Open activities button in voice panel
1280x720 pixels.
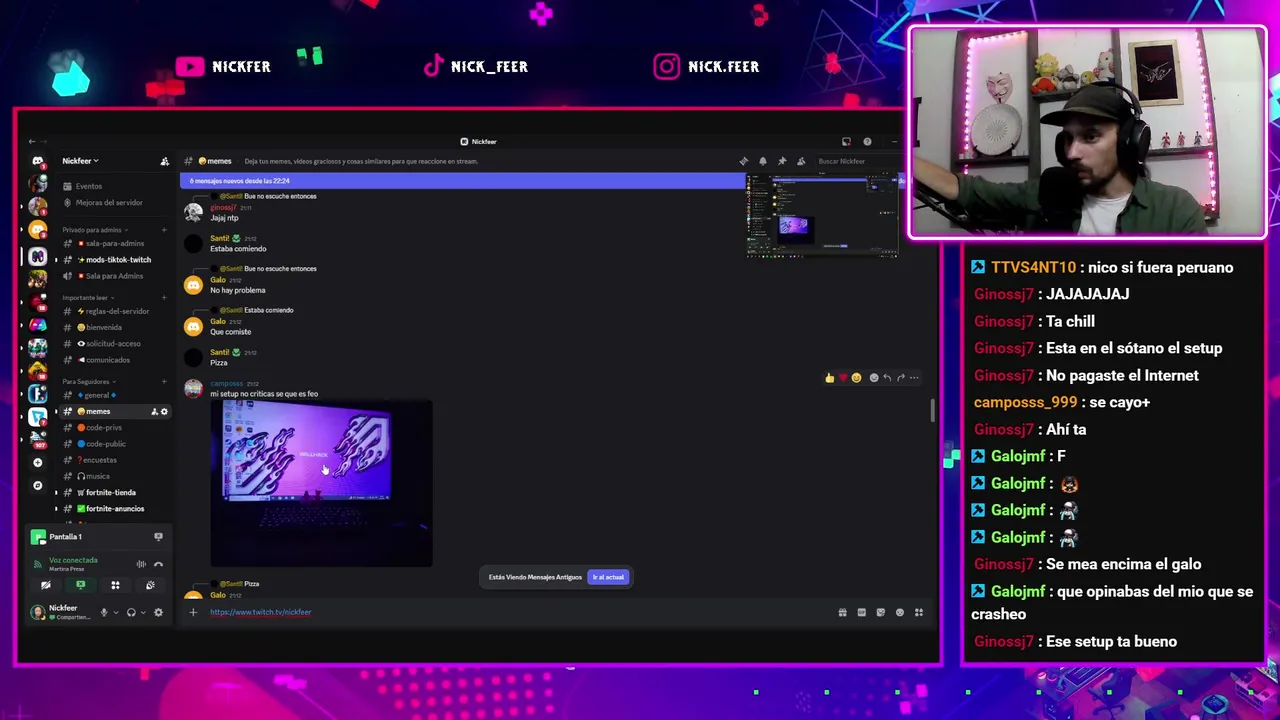pos(115,585)
